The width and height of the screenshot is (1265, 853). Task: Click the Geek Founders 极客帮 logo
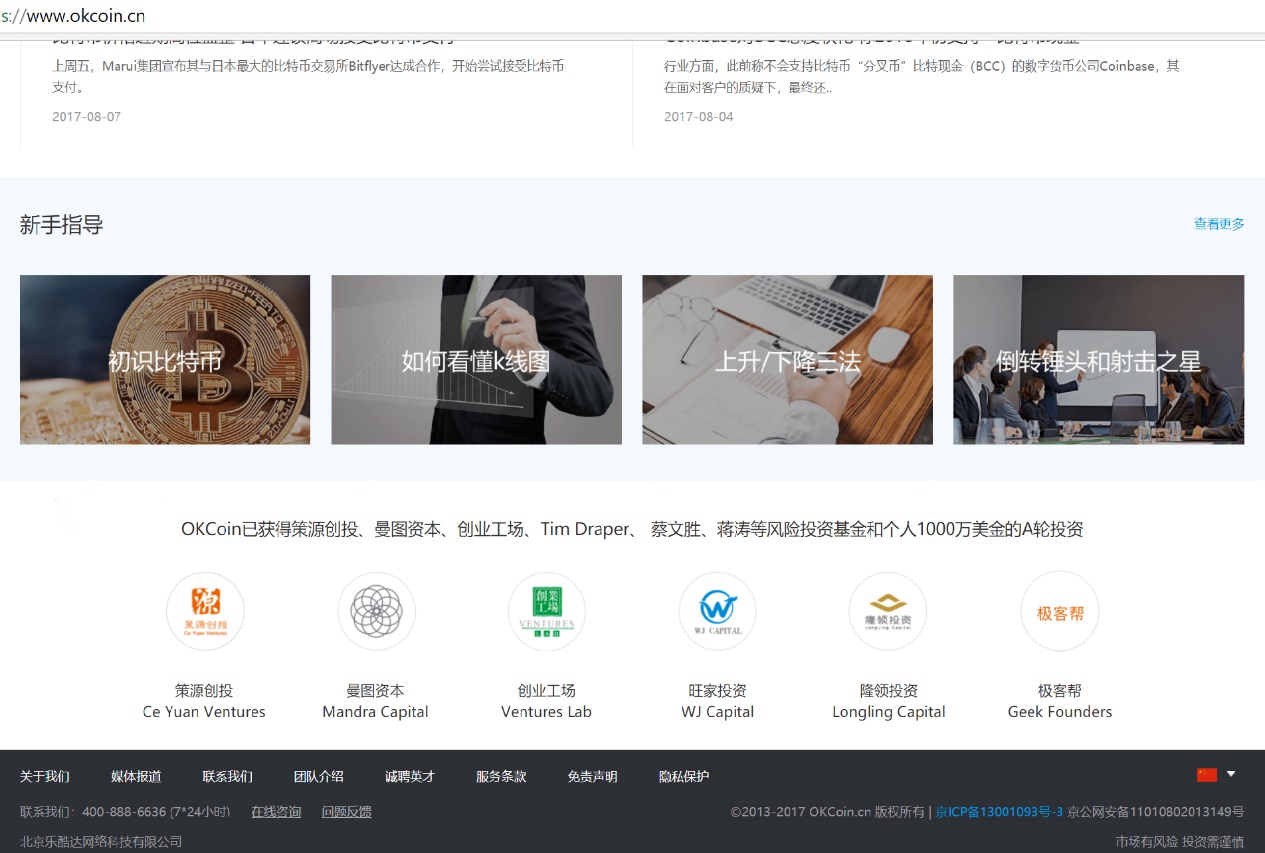(x=1060, y=611)
